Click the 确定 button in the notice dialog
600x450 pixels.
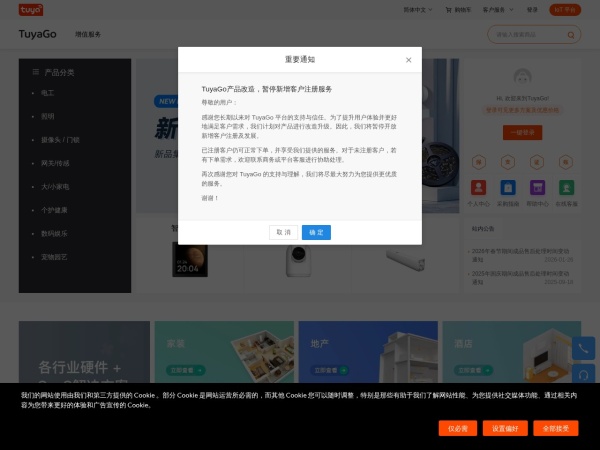pyautogui.click(x=316, y=232)
